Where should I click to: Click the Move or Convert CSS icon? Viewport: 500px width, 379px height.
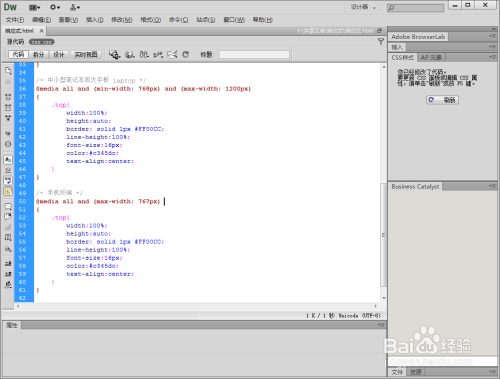pyautogui.click(x=8, y=249)
